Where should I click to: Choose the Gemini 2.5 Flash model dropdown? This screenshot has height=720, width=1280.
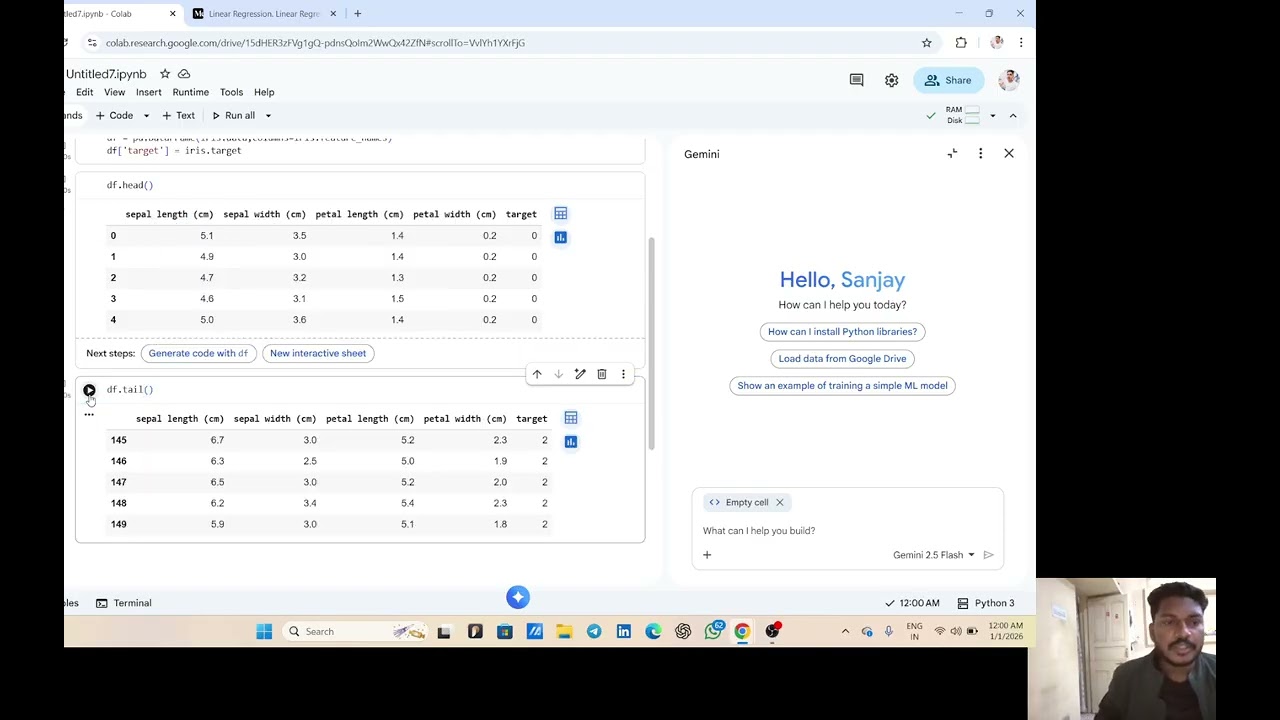point(934,555)
